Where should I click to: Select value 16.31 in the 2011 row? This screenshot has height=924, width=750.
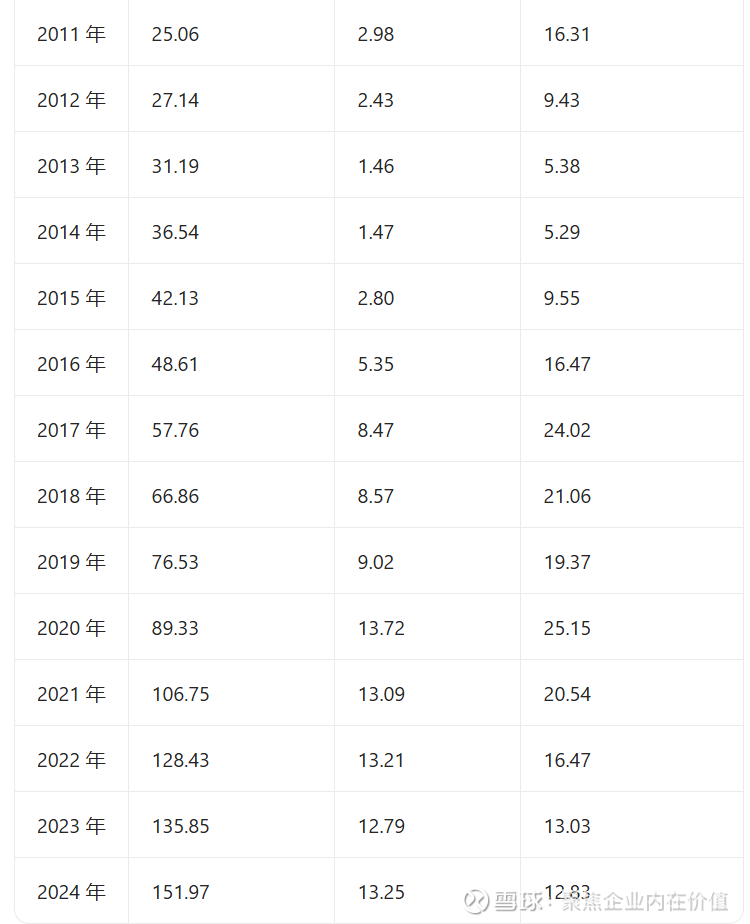(567, 34)
